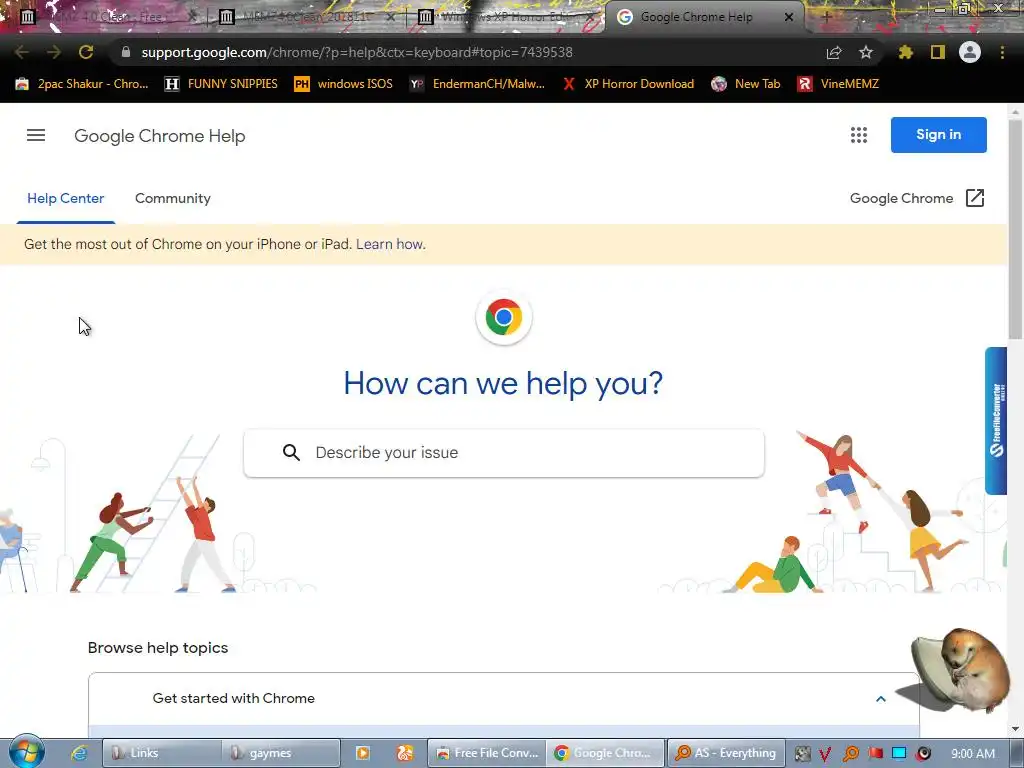Open the Windows Start menu
The width and height of the screenshot is (1024, 768).
pyautogui.click(x=26, y=752)
